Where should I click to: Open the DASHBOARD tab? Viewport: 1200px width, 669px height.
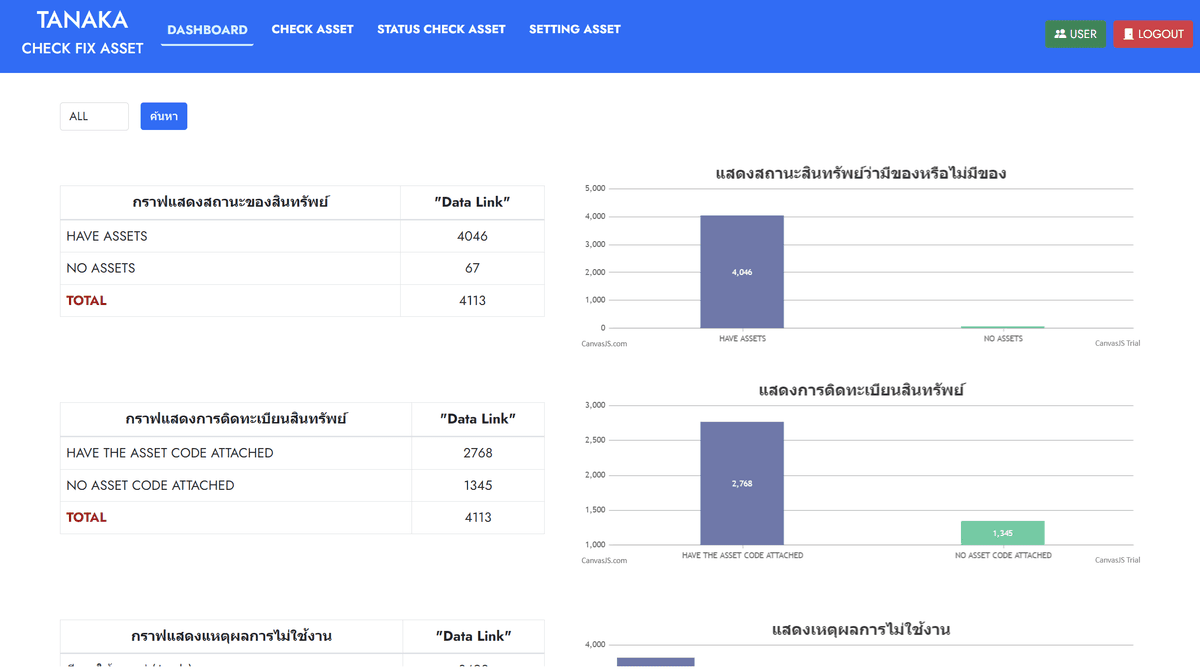pyautogui.click(x=207, y=30)
